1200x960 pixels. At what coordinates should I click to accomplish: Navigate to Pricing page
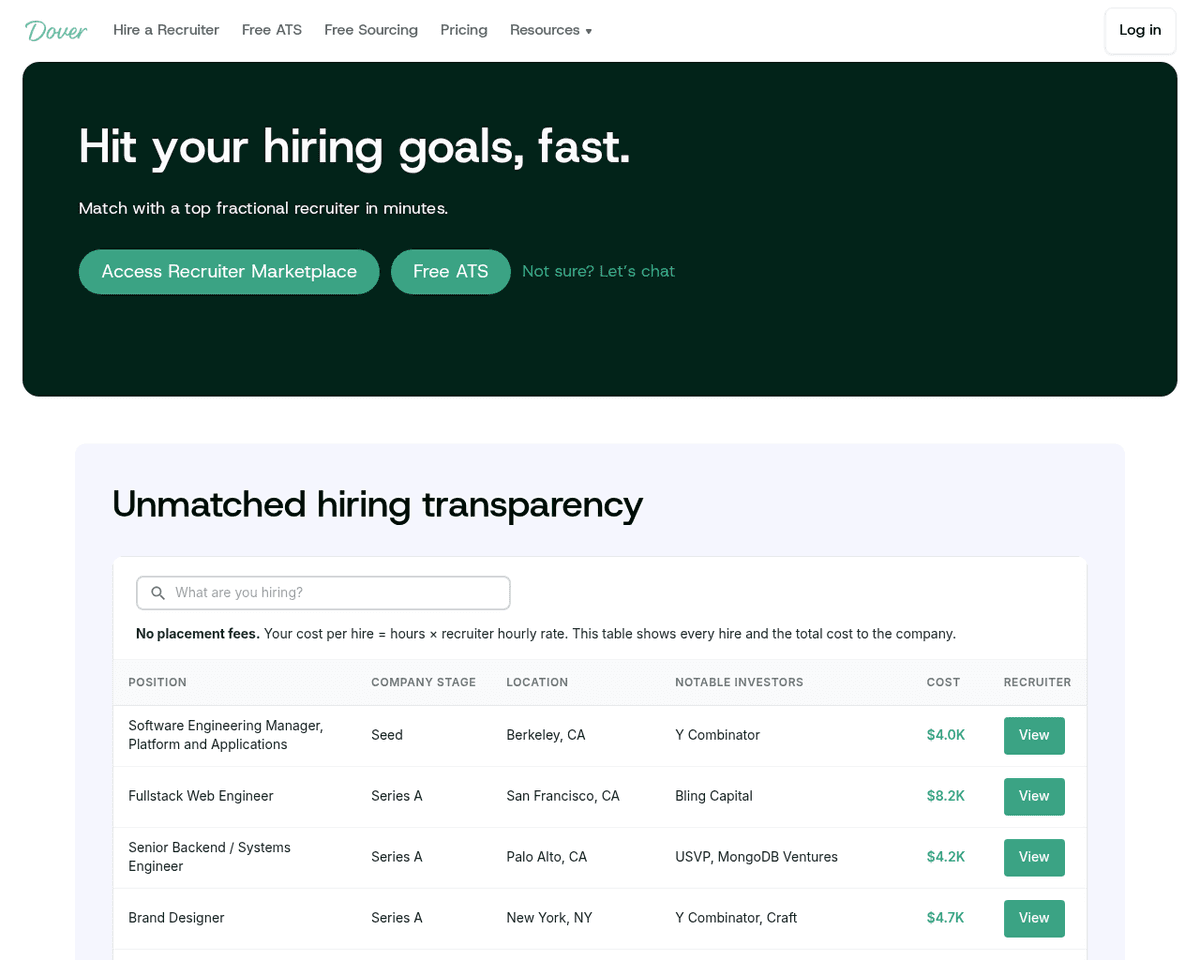464,30
